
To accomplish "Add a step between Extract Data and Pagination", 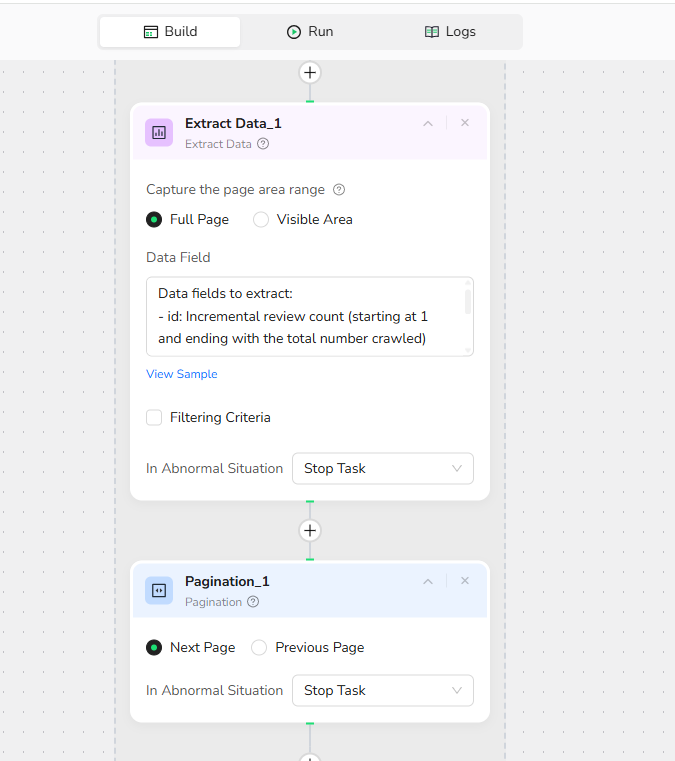I will click(310, 530).
